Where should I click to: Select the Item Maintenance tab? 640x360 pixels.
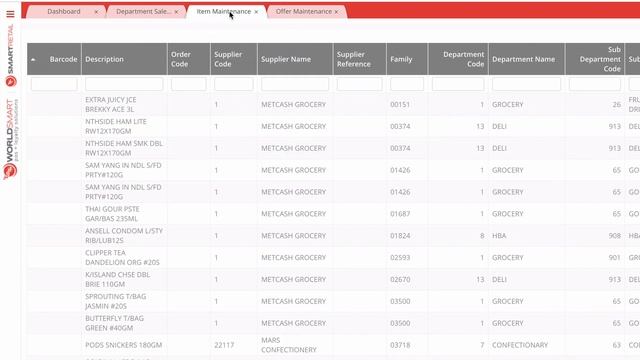(224, 11)
